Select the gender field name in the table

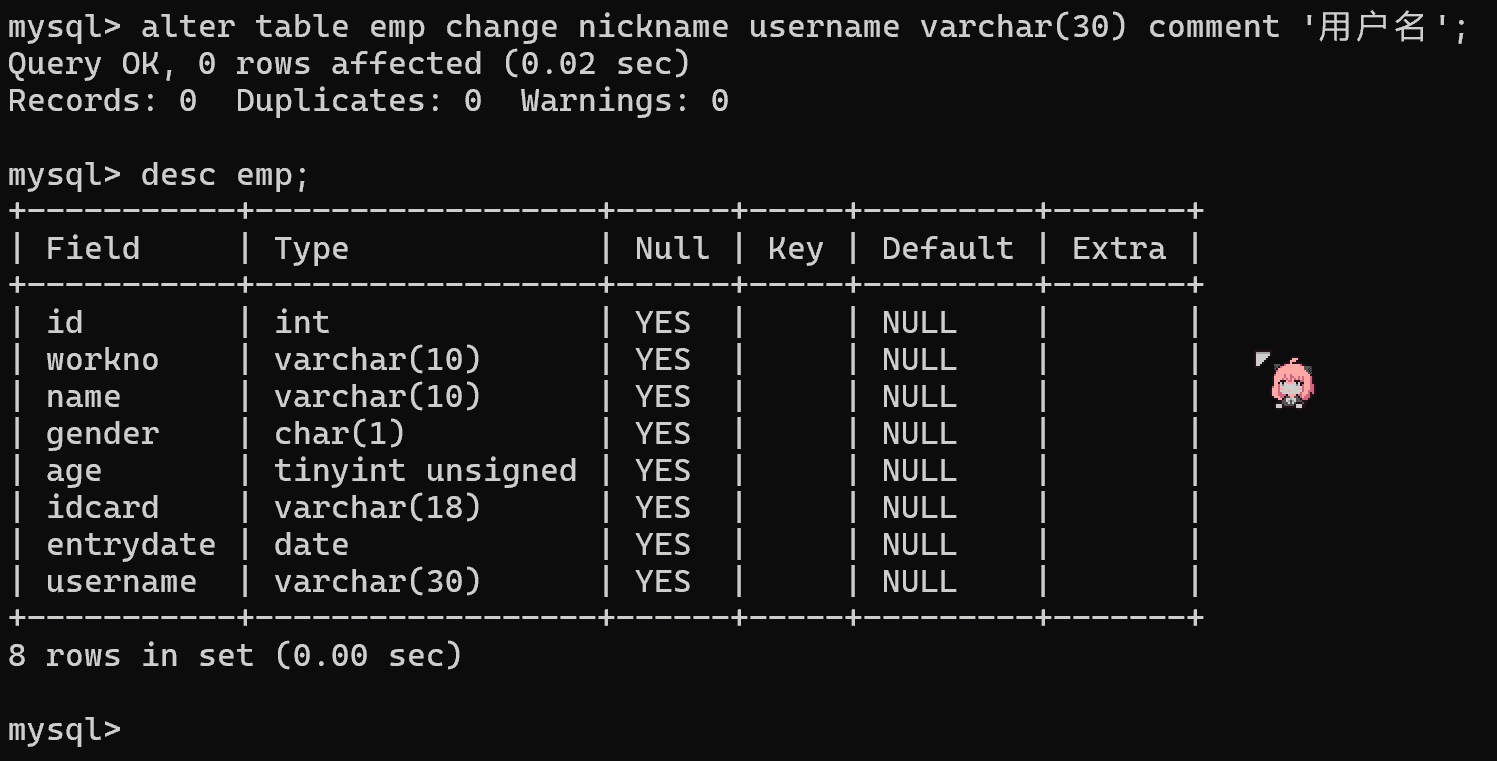pyautogui.click(x=102, y=433)
